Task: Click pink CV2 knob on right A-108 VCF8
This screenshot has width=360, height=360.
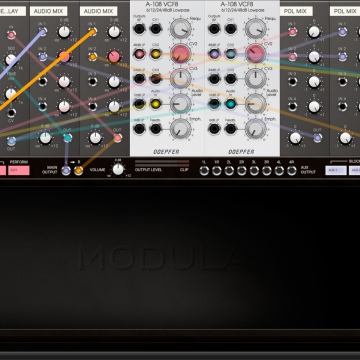Action: tap(256, 54)
